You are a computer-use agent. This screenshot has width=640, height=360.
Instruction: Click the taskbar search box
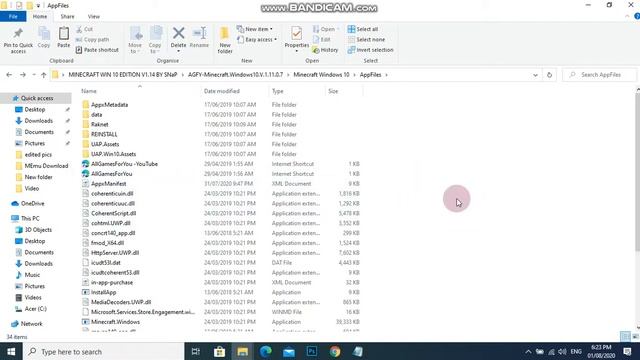(104, 351)
